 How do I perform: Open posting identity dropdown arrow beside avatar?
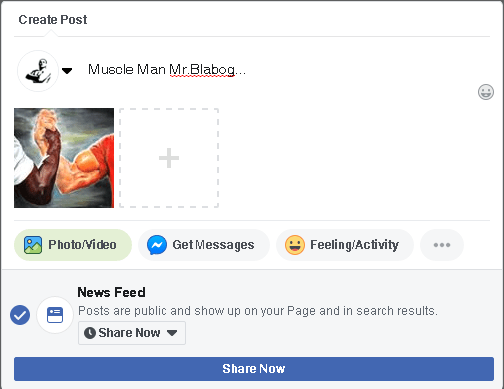pos(67,71)
